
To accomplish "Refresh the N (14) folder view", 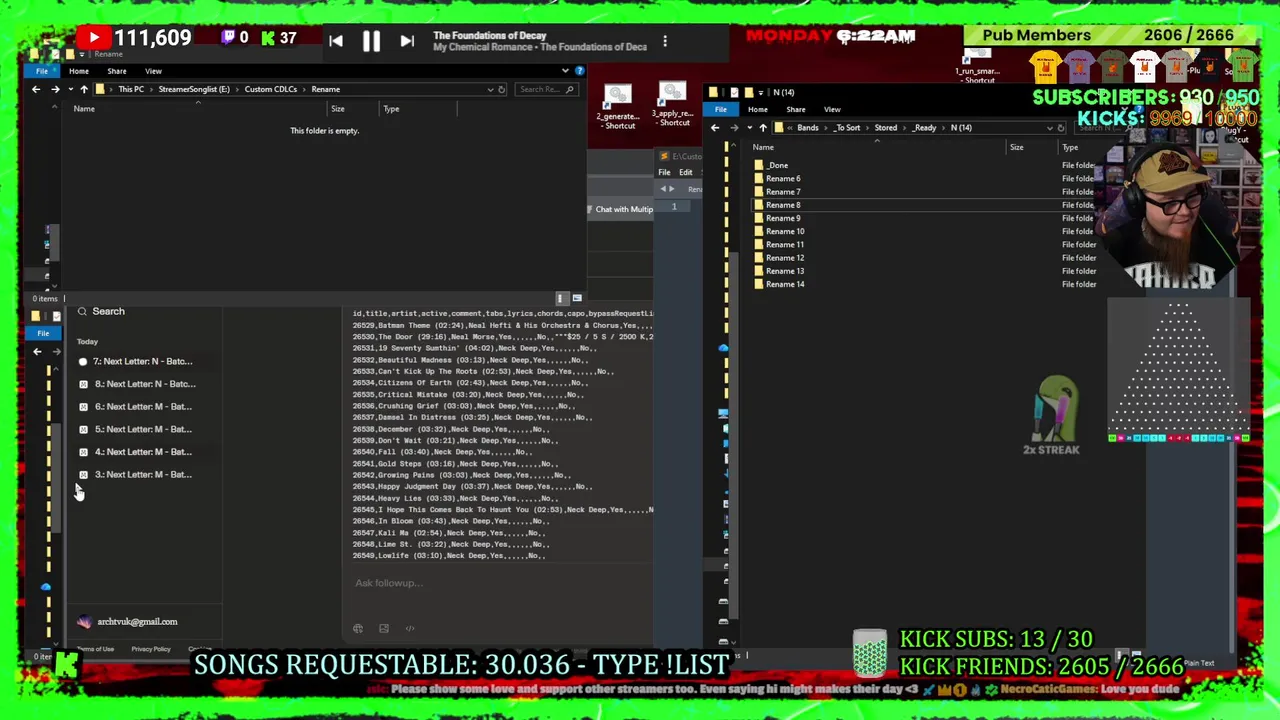I will tap(1061, 128).
